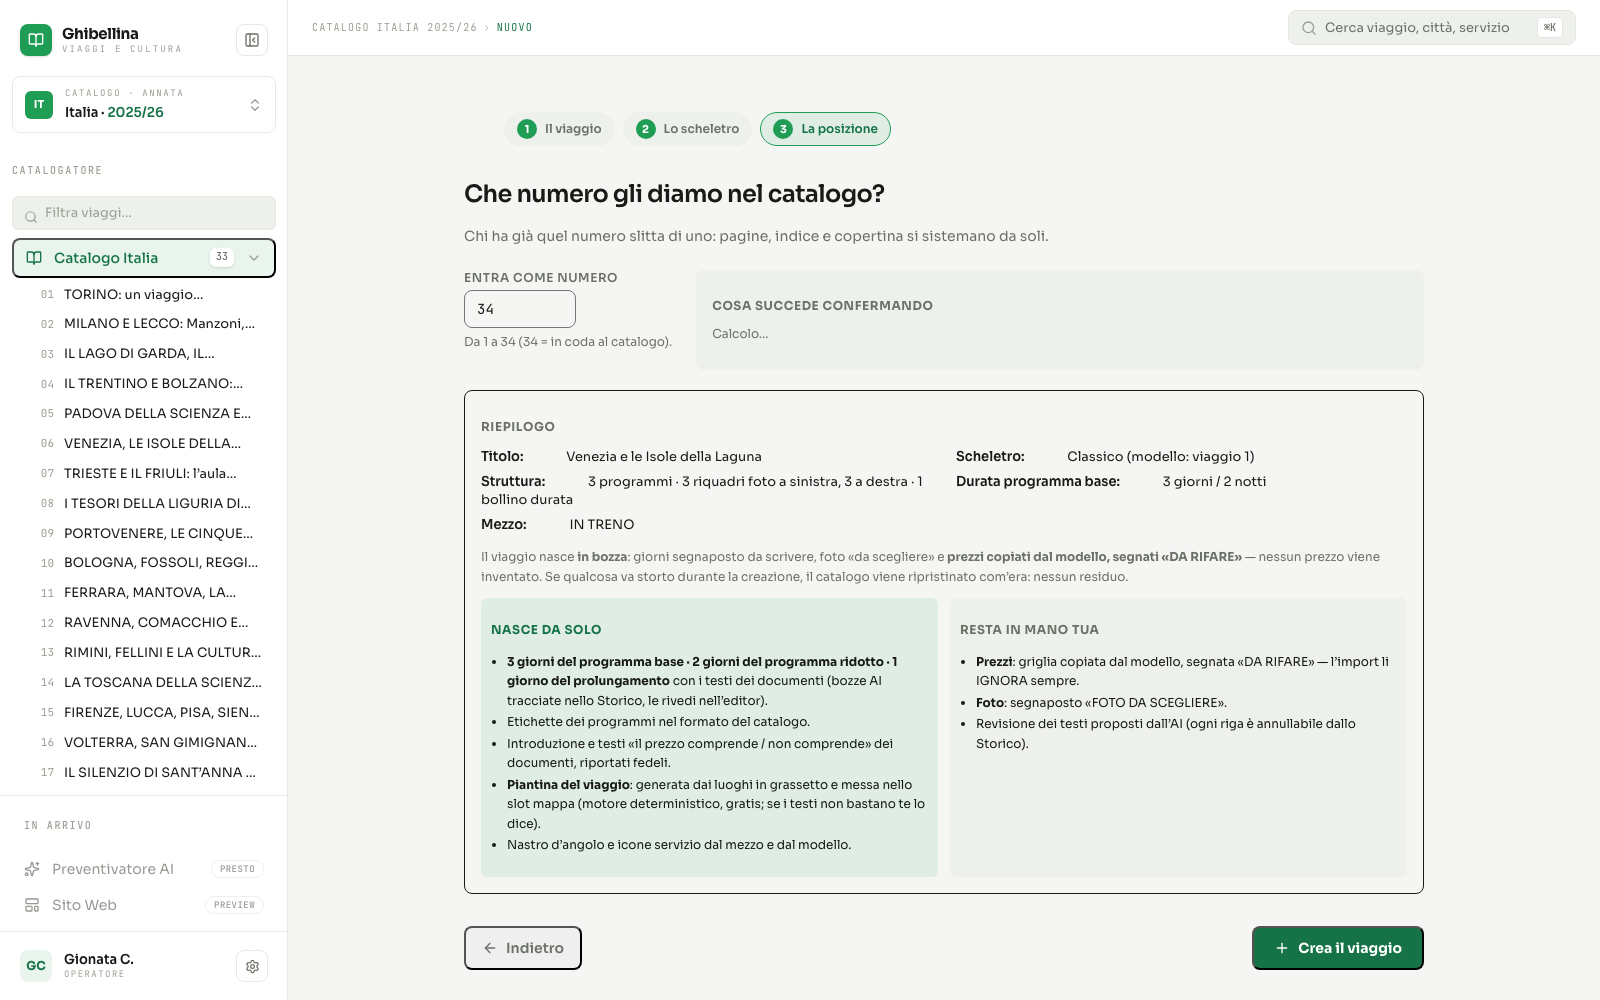1600x1000 pixels.
Task: Click the PREVIEW badge
Action: pyautogui.click(x=234, y=905)
